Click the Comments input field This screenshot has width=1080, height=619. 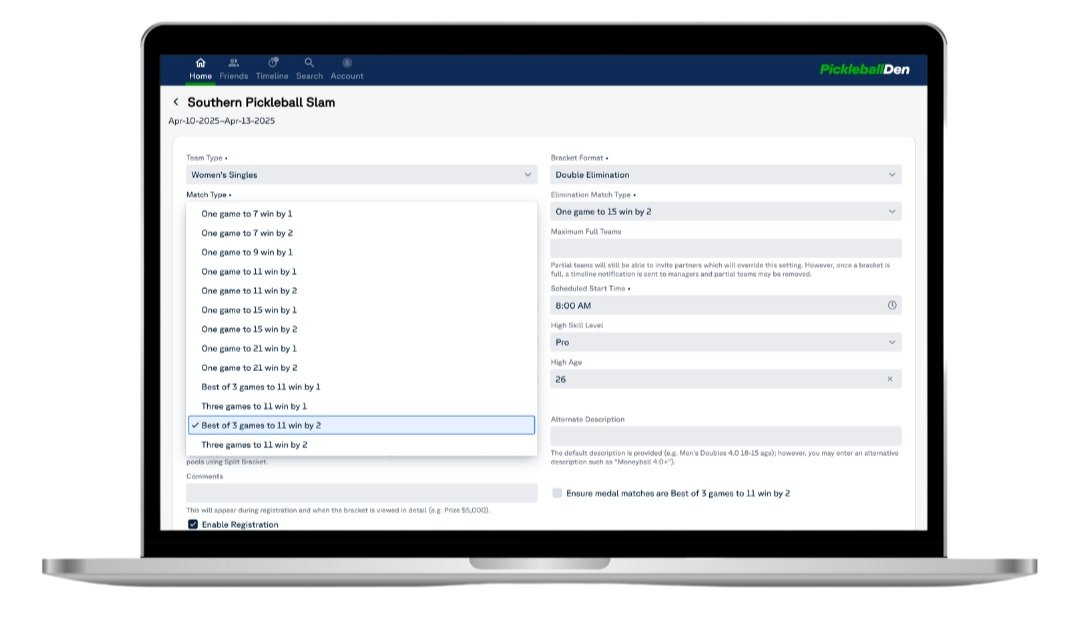362,492
